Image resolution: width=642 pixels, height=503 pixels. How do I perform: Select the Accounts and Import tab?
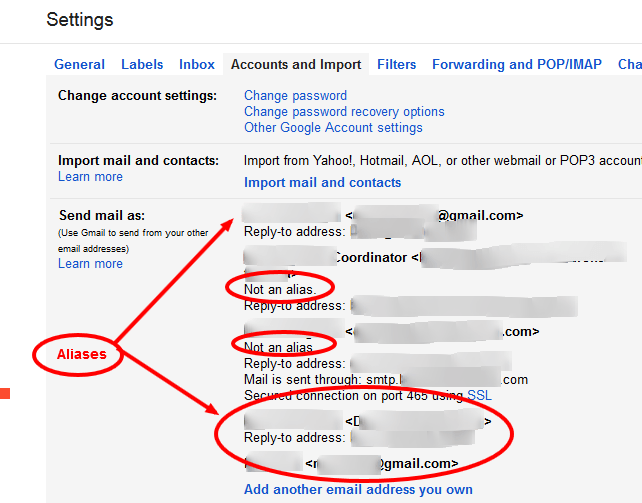click(296, 64)
